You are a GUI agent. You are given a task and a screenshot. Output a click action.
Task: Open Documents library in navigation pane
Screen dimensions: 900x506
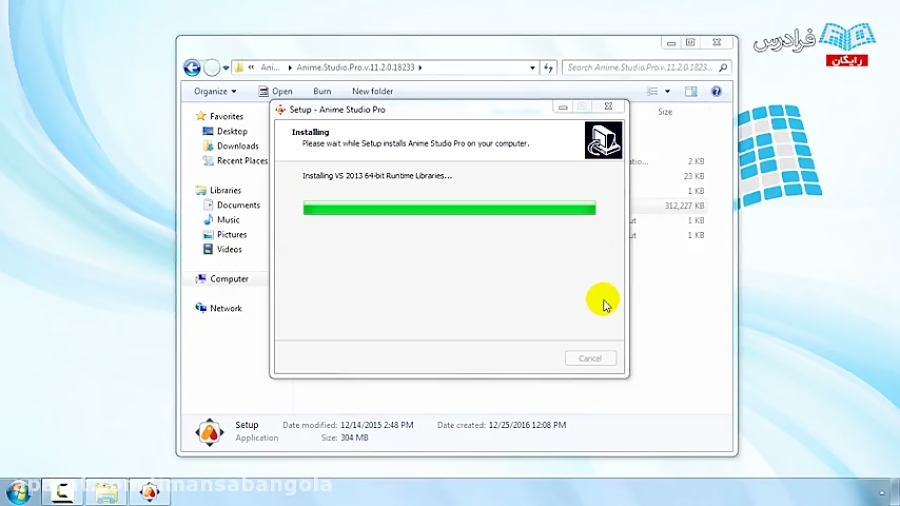(x=238, y=205)
